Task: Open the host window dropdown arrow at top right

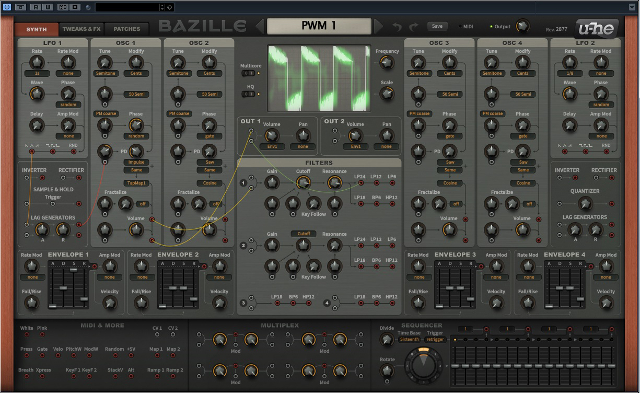Action: pos(632,7)
